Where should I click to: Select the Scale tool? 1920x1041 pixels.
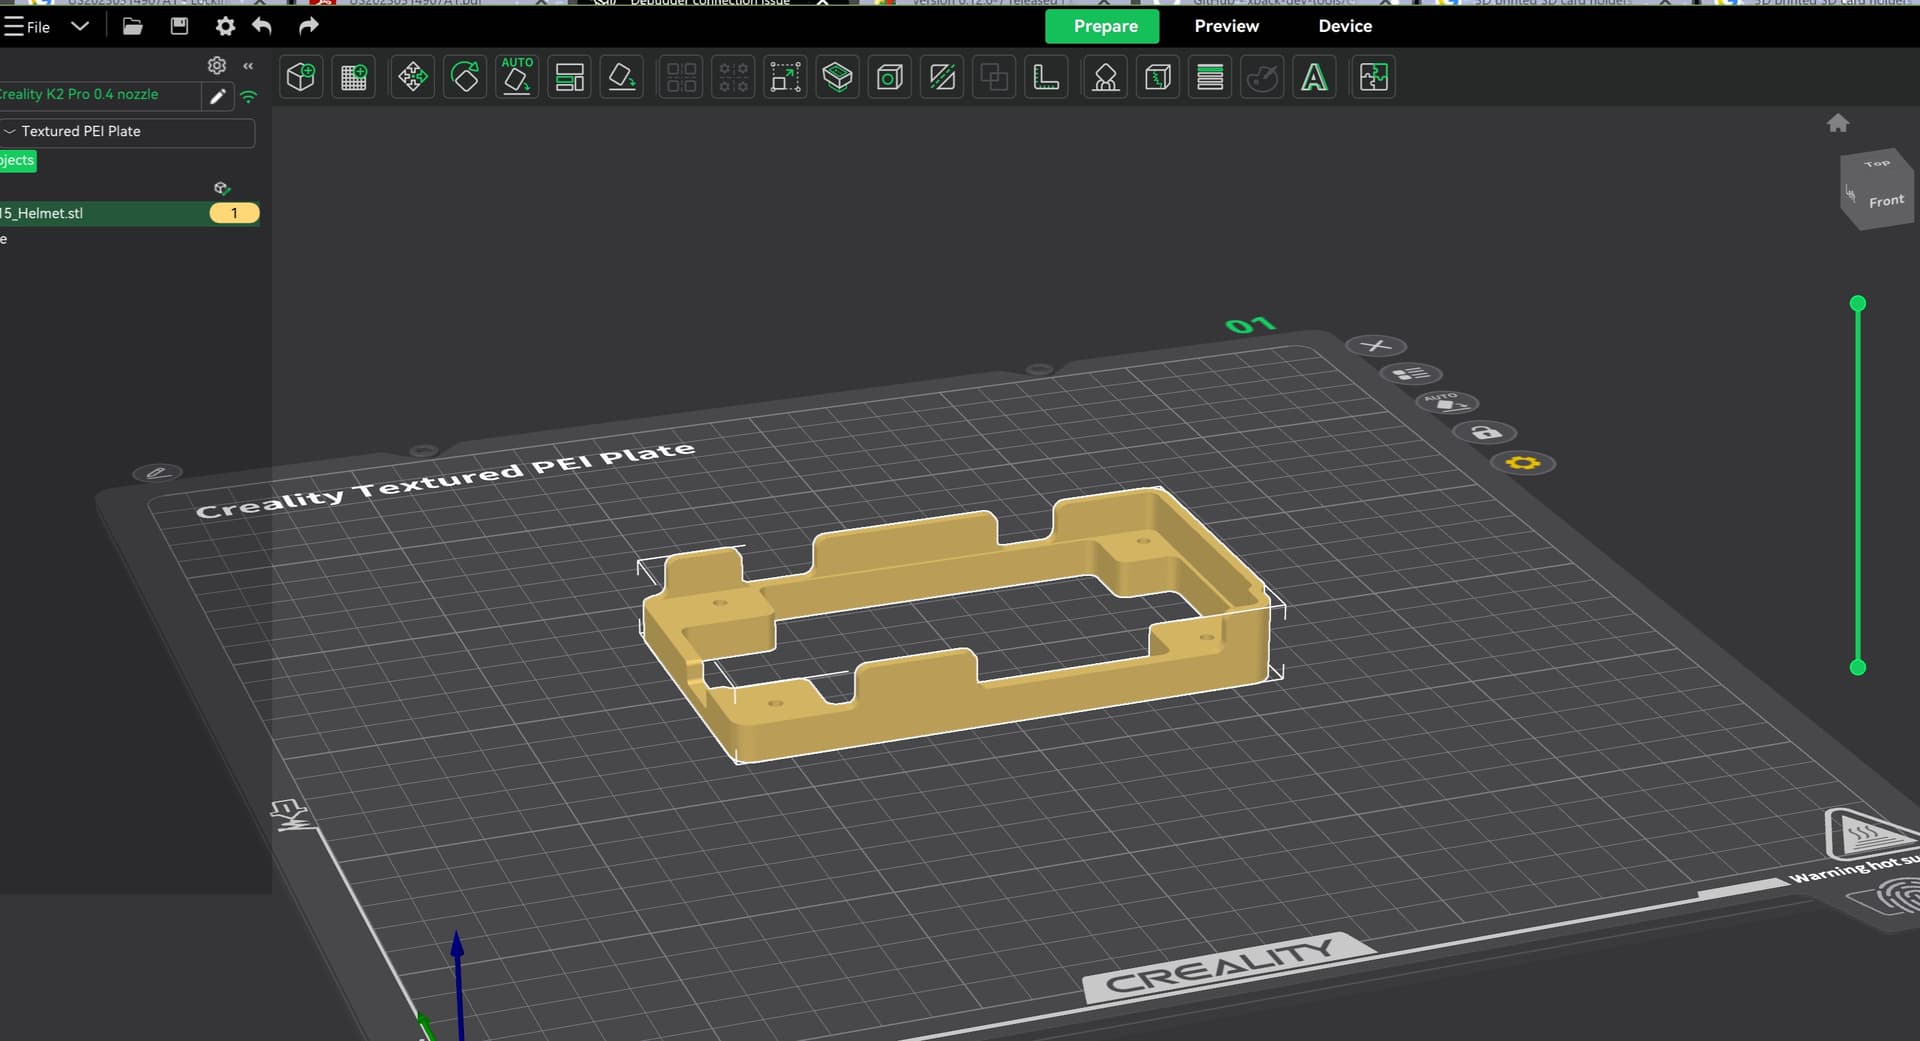pyautogui.click(x=785, y=77)
